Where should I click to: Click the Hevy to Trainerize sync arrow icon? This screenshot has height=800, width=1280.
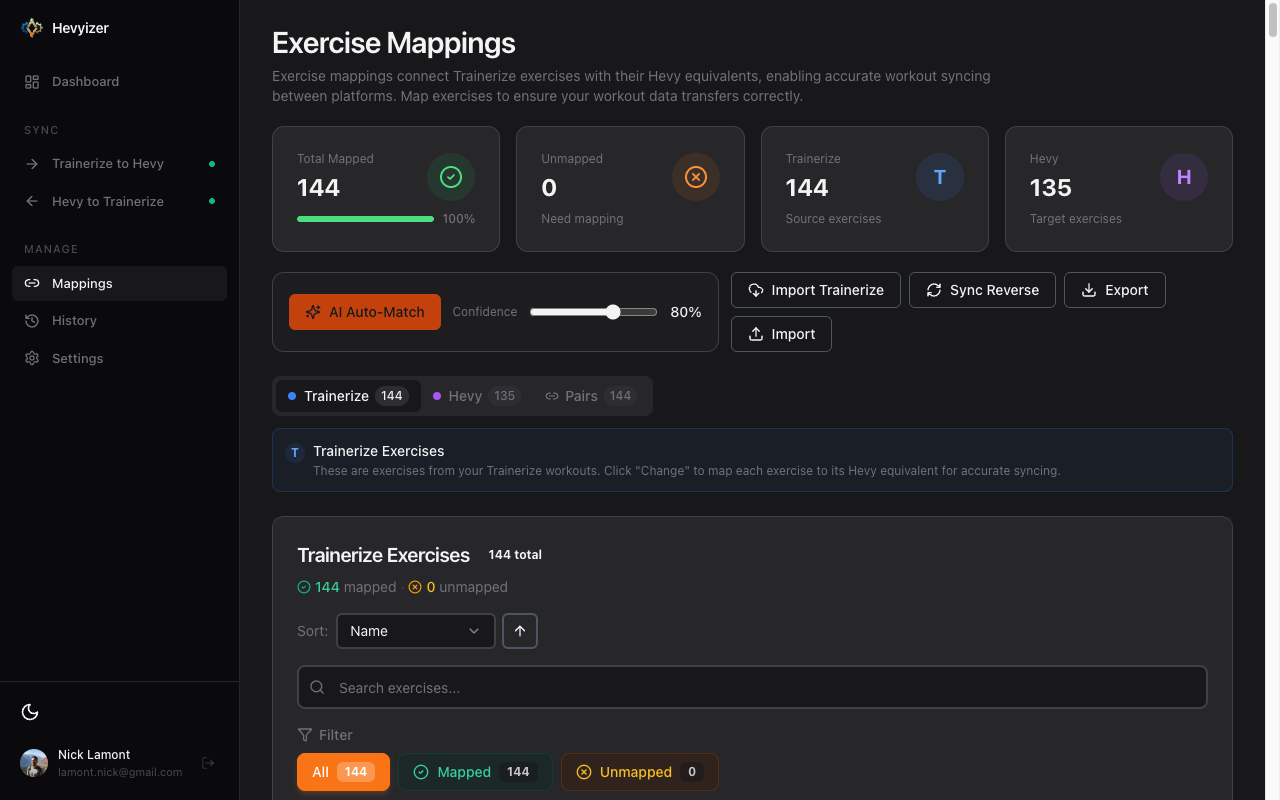(x=32, y=201)
